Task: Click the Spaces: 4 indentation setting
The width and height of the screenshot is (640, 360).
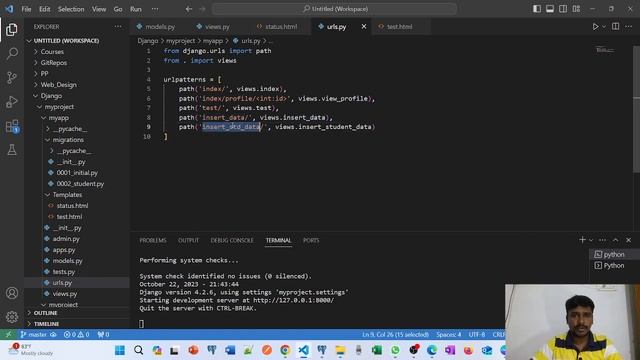Action: 448,334
